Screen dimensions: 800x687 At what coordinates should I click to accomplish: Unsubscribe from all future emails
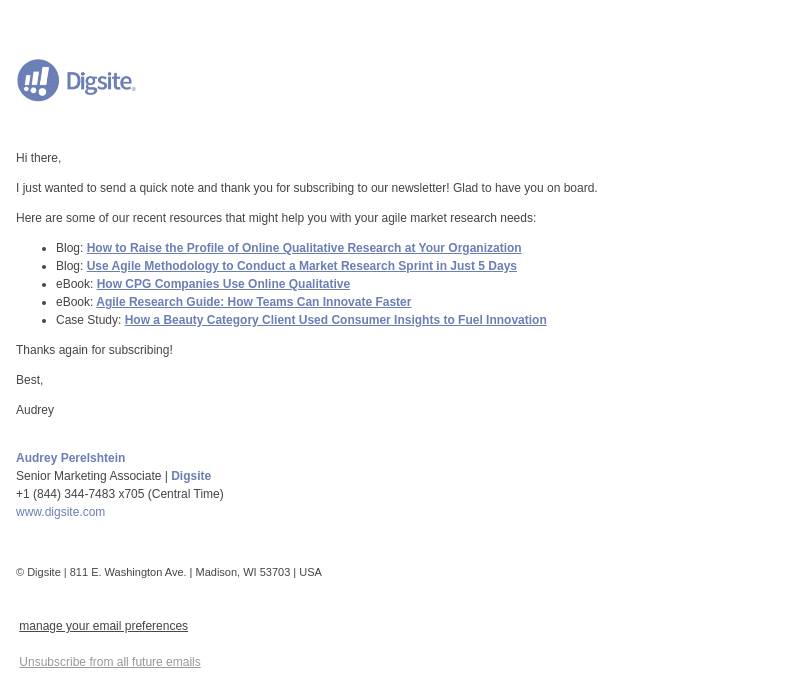[x=110, y=662]
